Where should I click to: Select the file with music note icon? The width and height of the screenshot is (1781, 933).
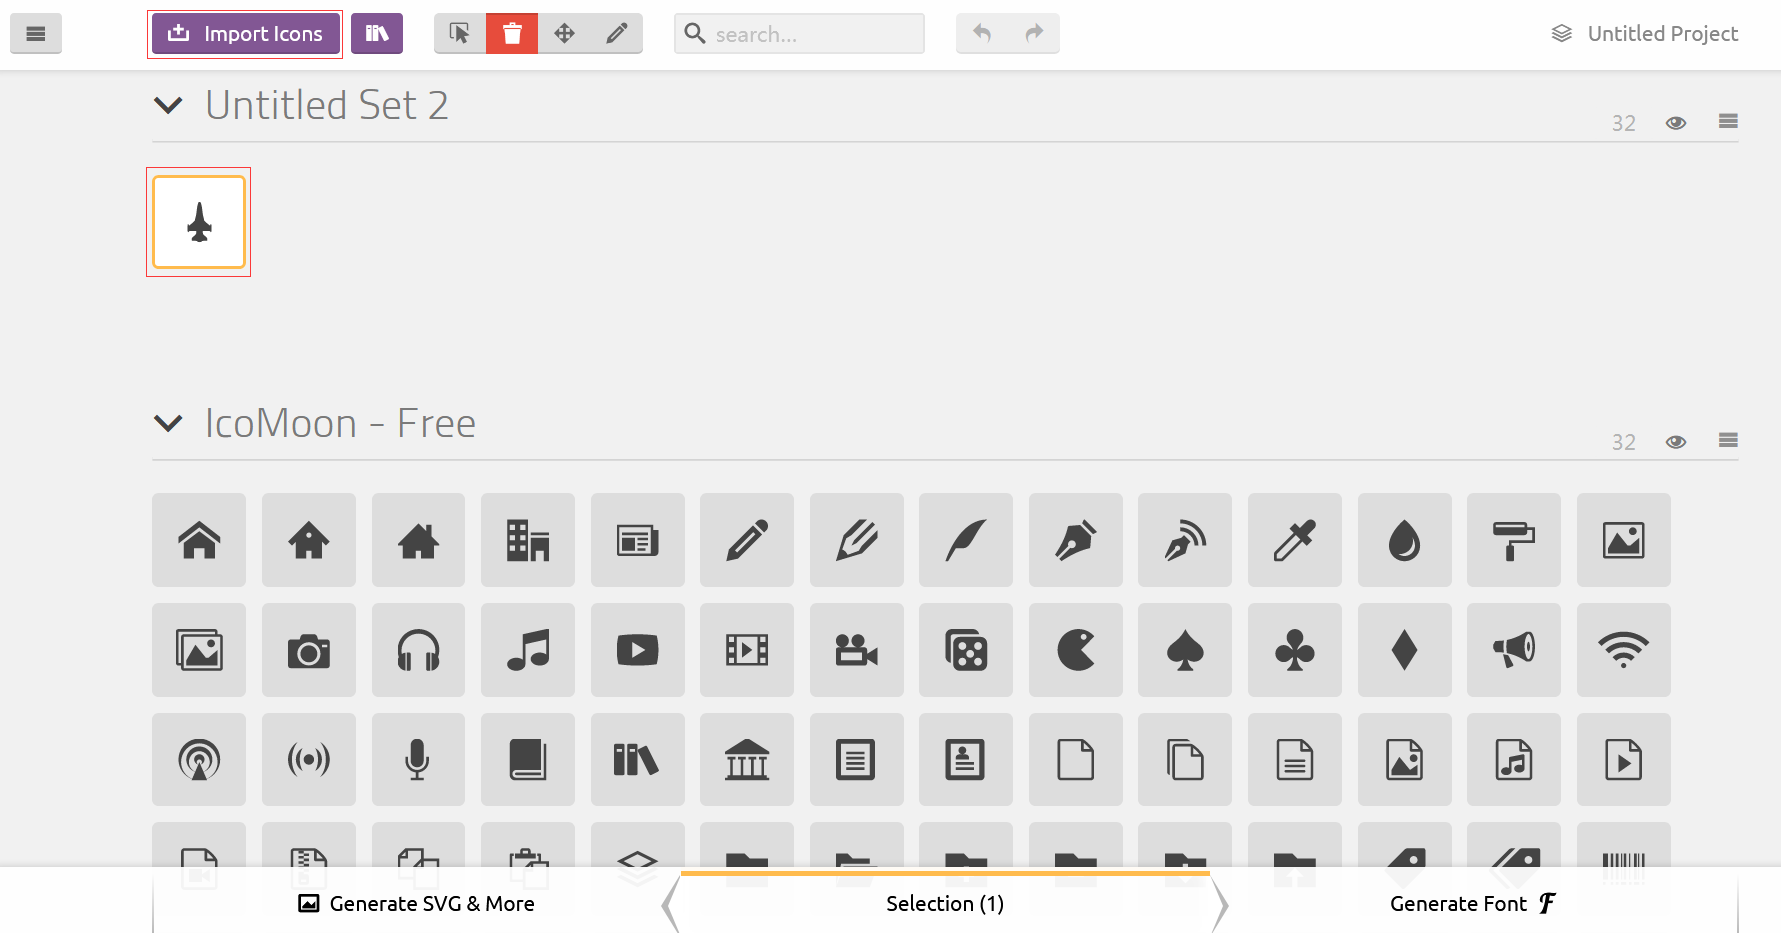click(1514, 759)
